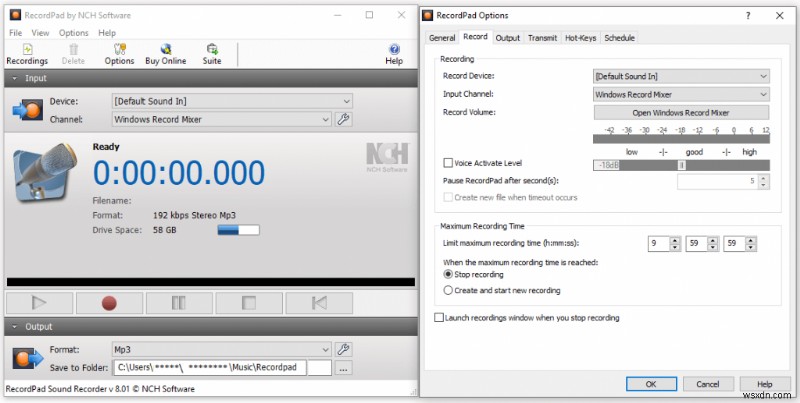The image size is (800, 403).
Task: Switch to the Output tab
Action: coord(508,38)
